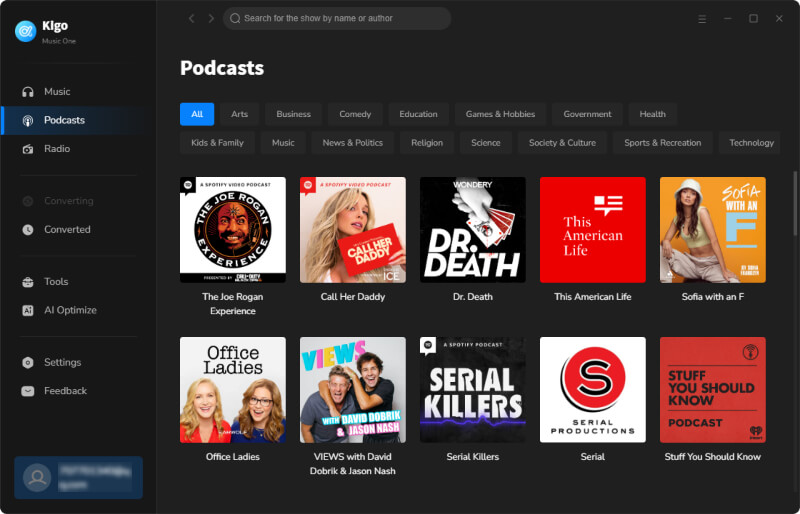The image size is (800, 514).
Task: Filter by Government category
Action: tap(587, 114)
